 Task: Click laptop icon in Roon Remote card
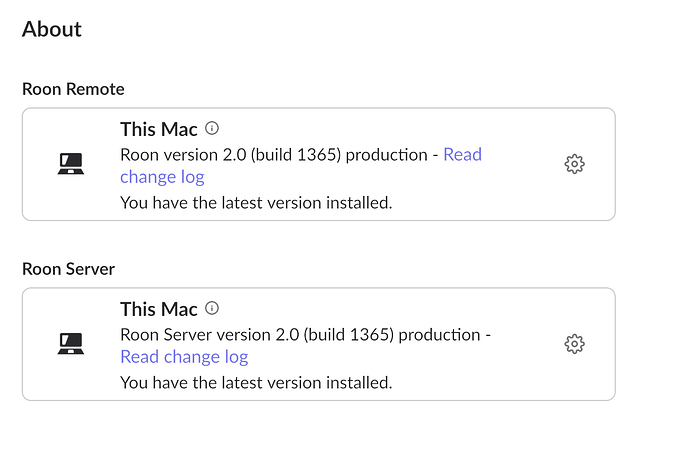pyautogui.click(x=71, y=164)
